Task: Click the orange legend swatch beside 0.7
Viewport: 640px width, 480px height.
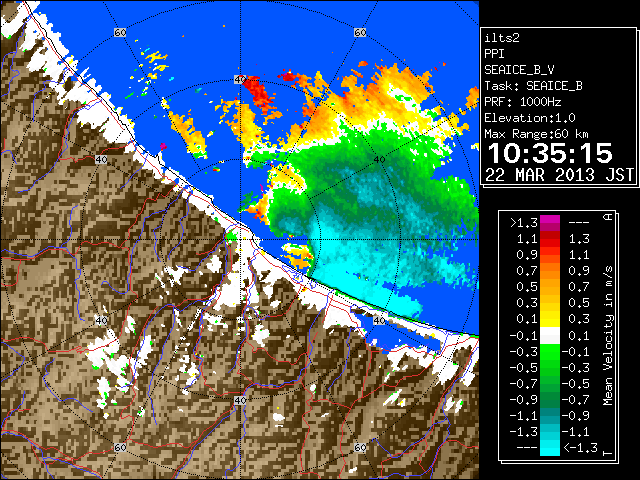Action: [x=550, y=271]
